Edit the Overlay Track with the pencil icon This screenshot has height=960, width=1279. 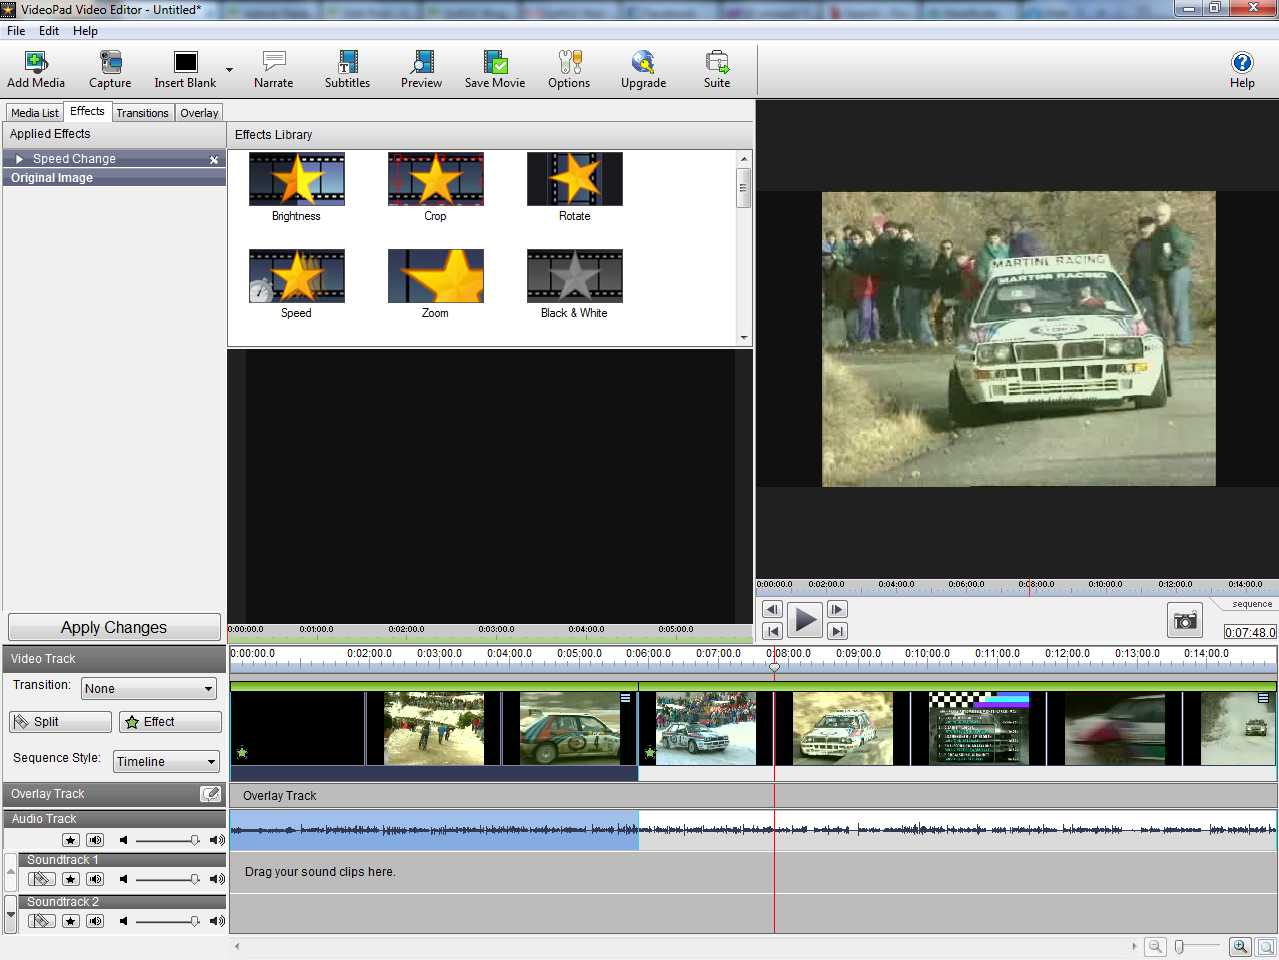[x=210, y=794]
